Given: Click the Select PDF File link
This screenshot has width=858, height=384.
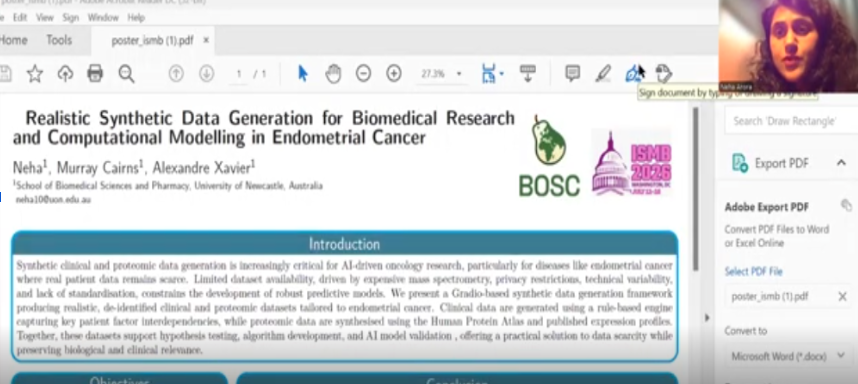Looking at the screenshot, I should pos(753,271).
